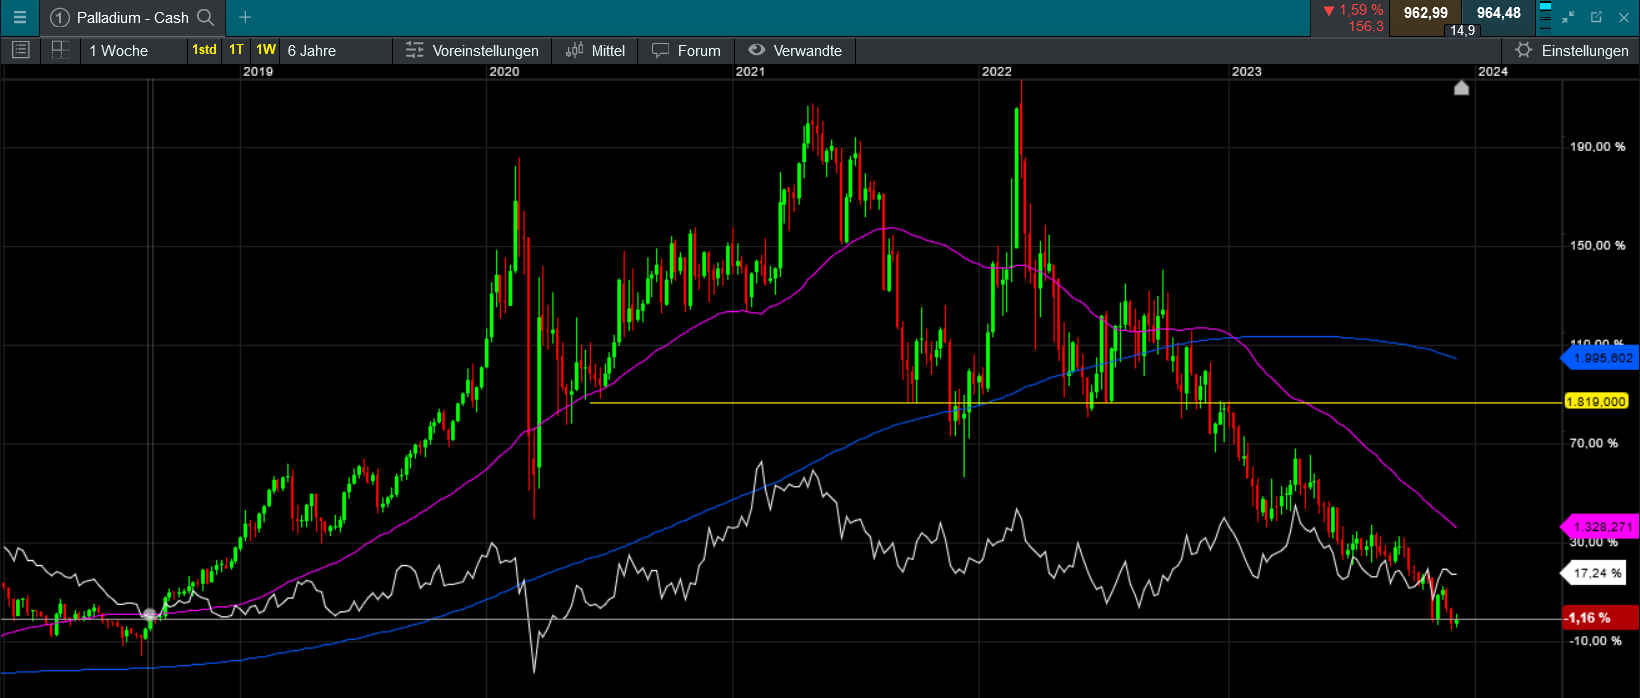This screenshot has width=1640, height=698.
Task: Open the hamburger main menu
Action: [19, 17]
